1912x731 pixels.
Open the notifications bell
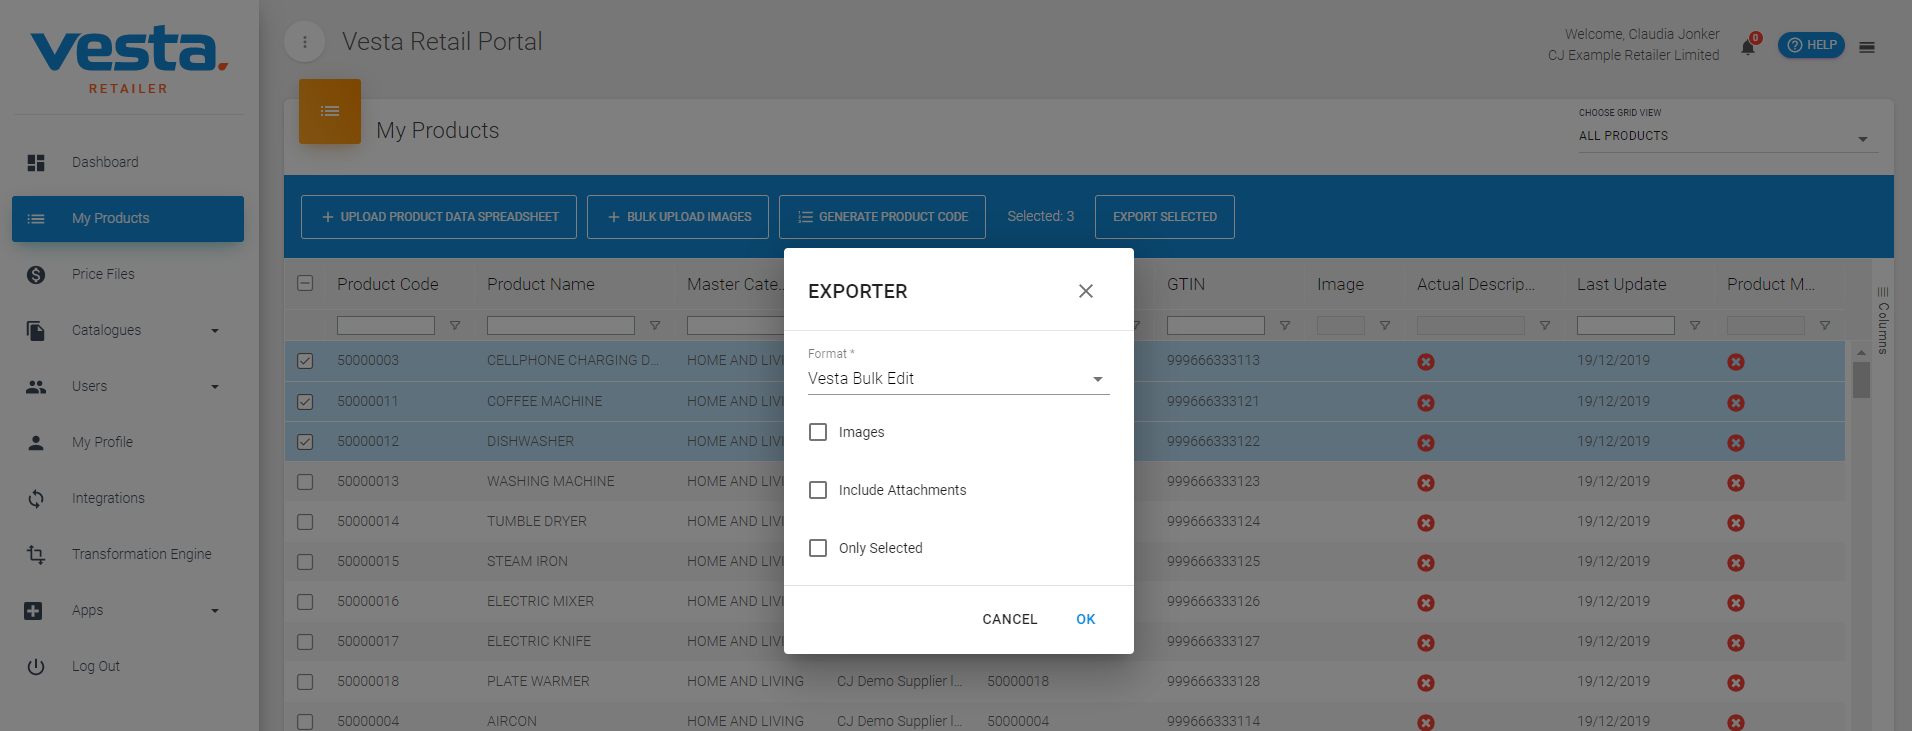[x=1748, y=47]
